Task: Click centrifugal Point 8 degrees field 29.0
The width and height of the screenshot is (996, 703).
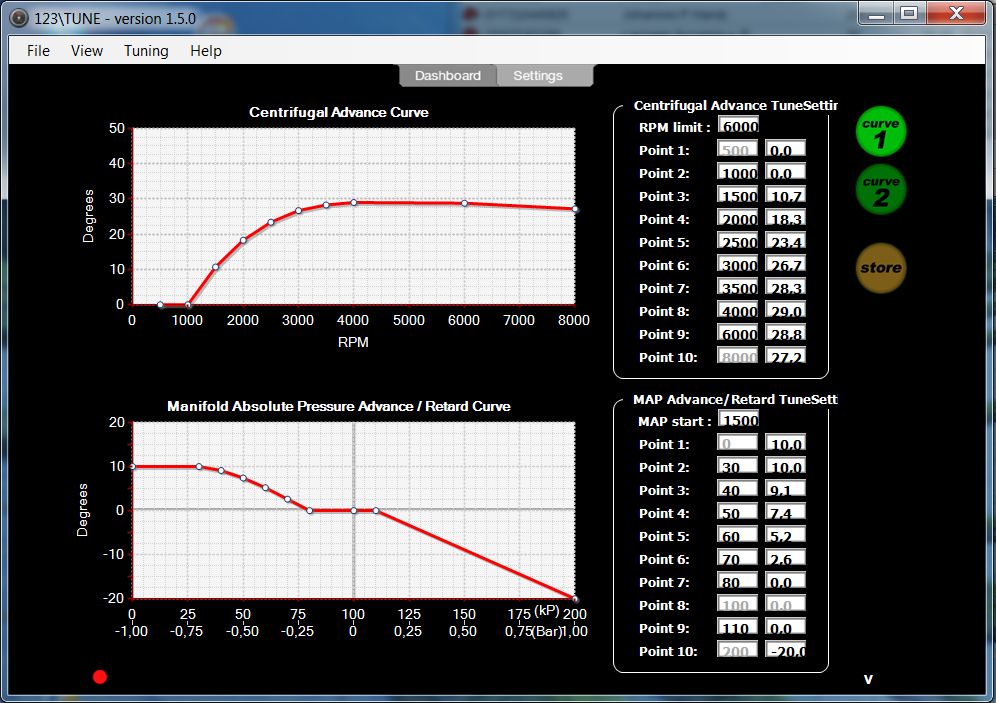Action: pos(785,311)
